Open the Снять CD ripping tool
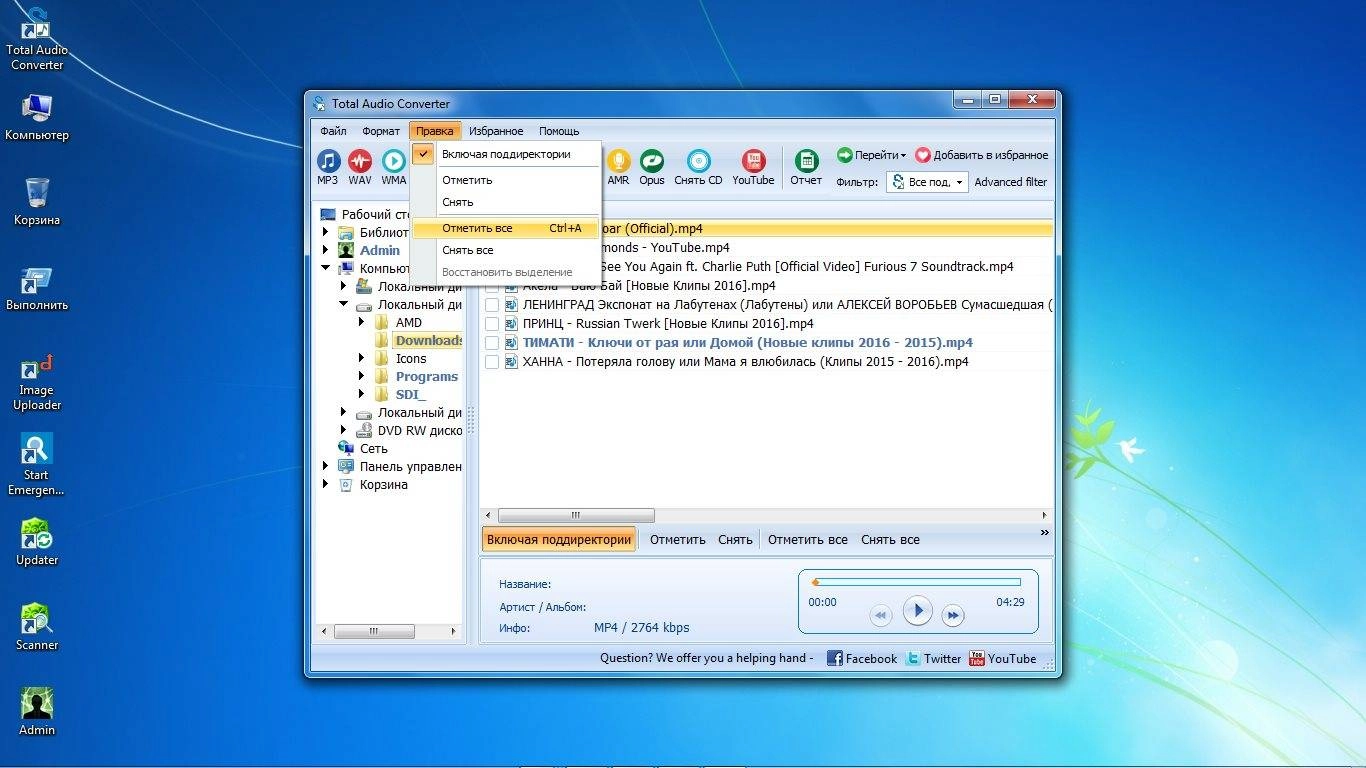Image resolution: width=1366 pixels, height=768 pixels. (698, 167)
